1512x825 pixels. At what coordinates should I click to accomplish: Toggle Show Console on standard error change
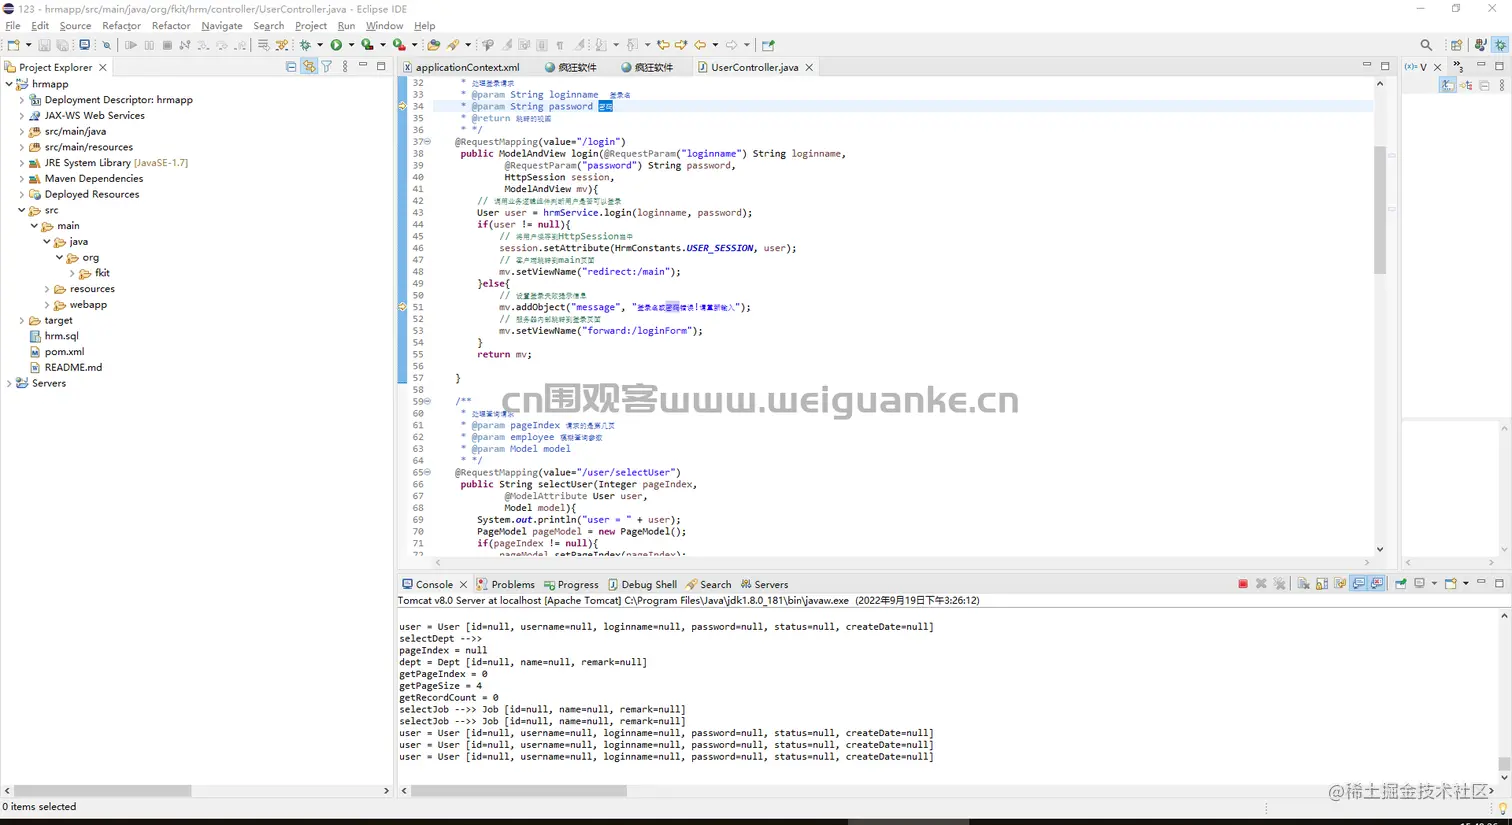[x=1376, y=584]
